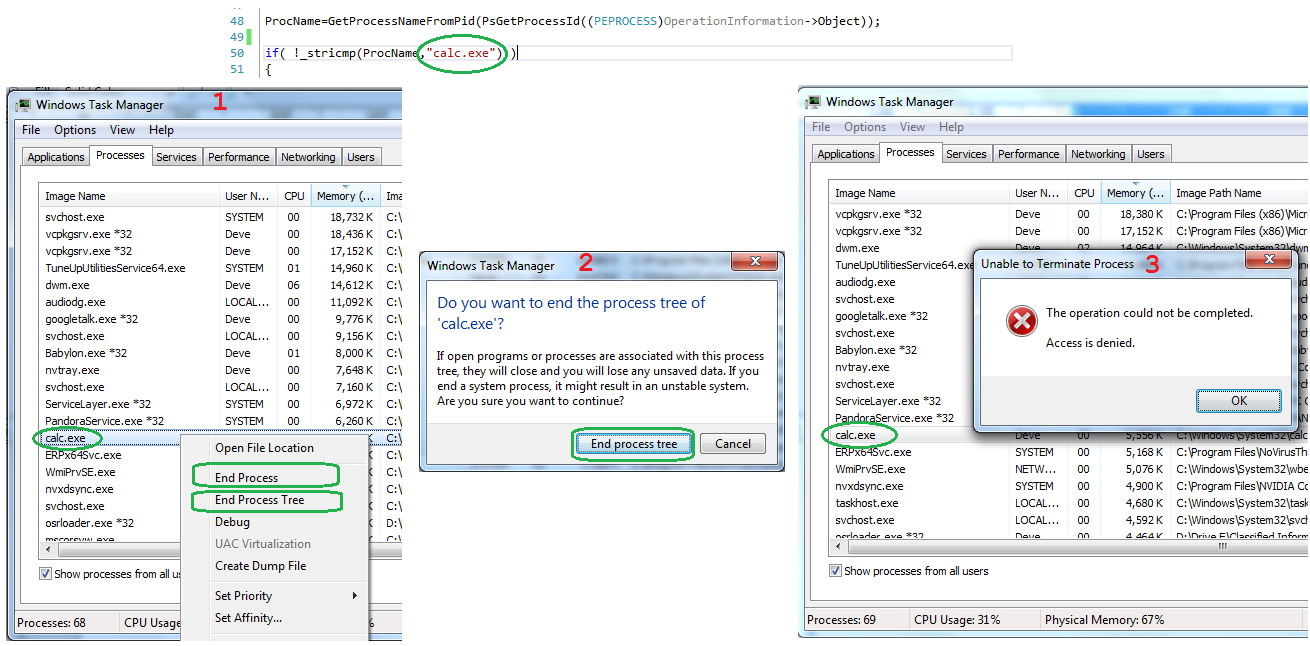Click the 'Processes: 68' status bar entry
This screenshot has height=646, width=1310.
(52, 622)
